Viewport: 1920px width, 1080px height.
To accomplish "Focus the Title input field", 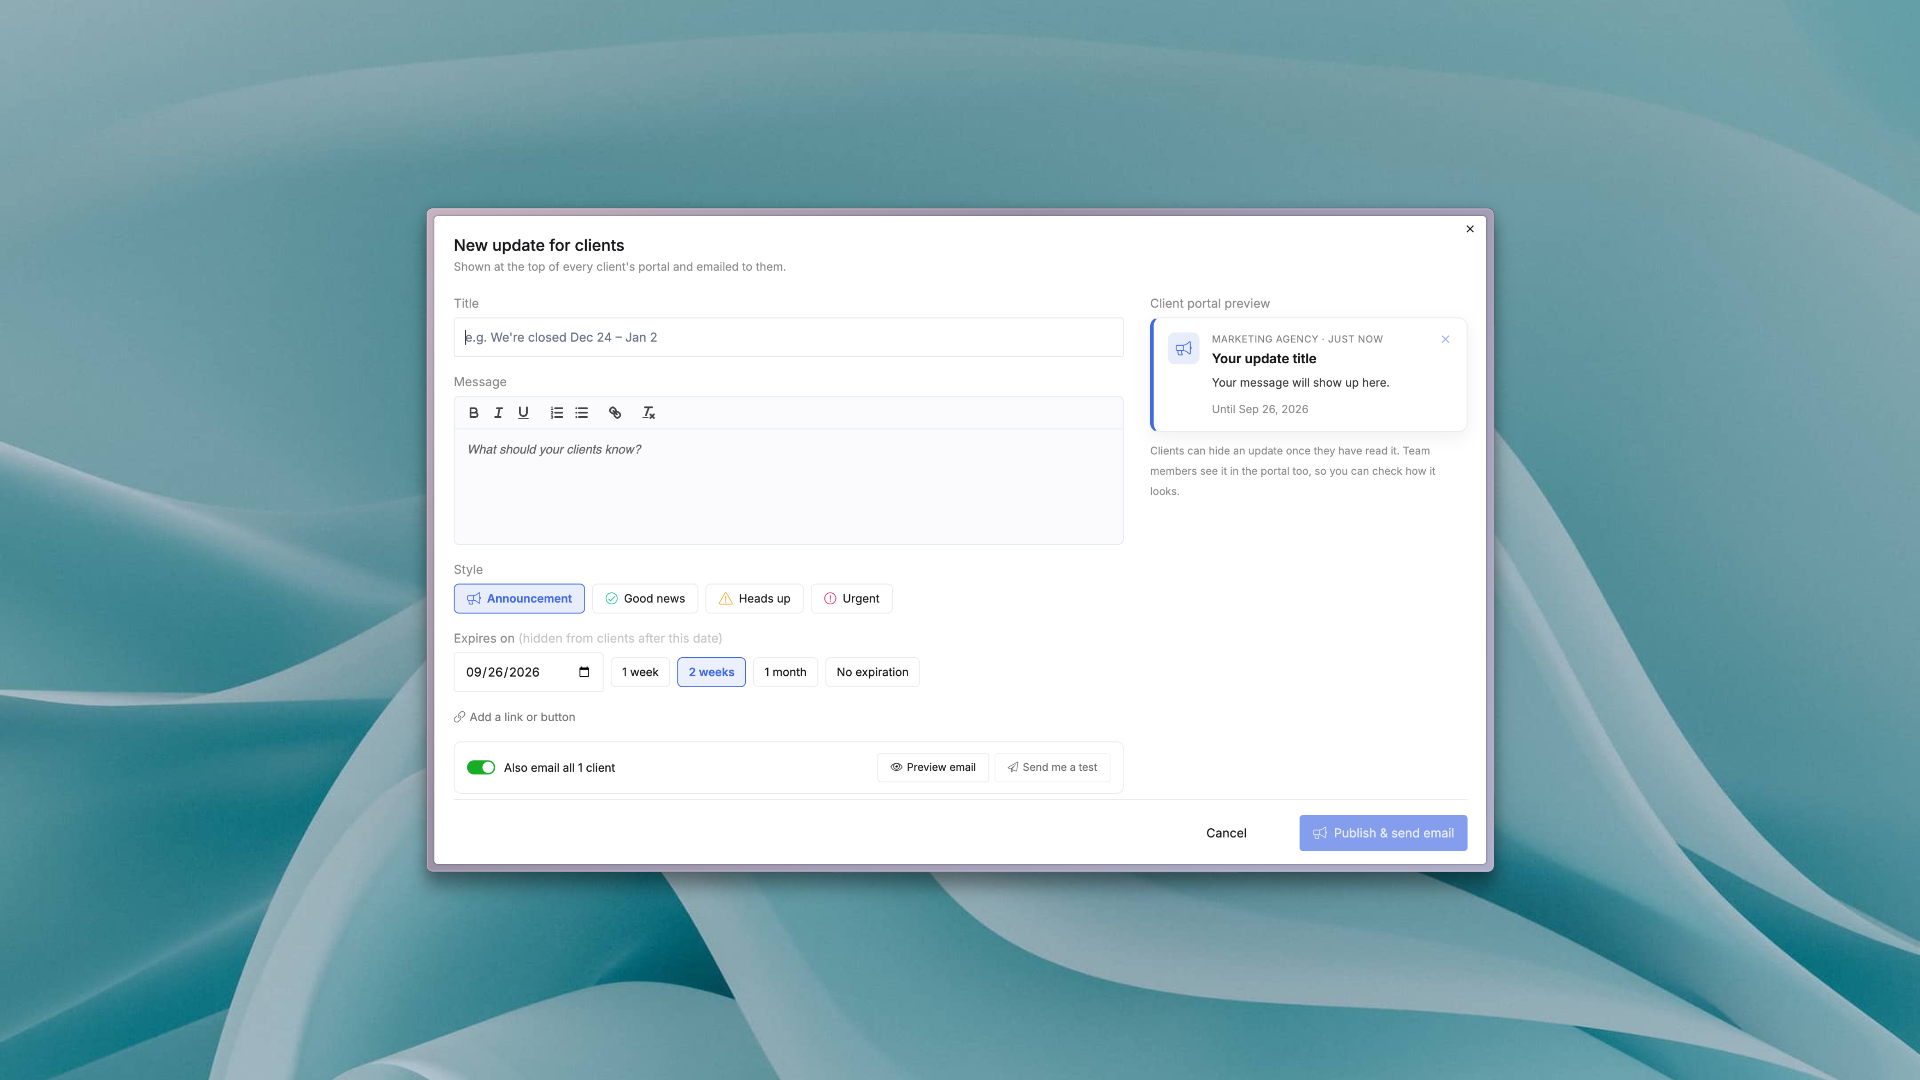I will point(789,337).
